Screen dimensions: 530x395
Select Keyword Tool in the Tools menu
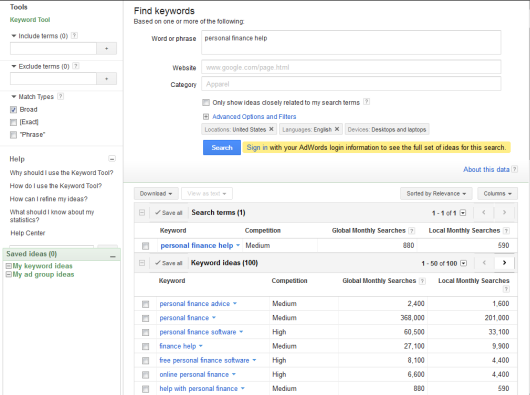(30, 20)
